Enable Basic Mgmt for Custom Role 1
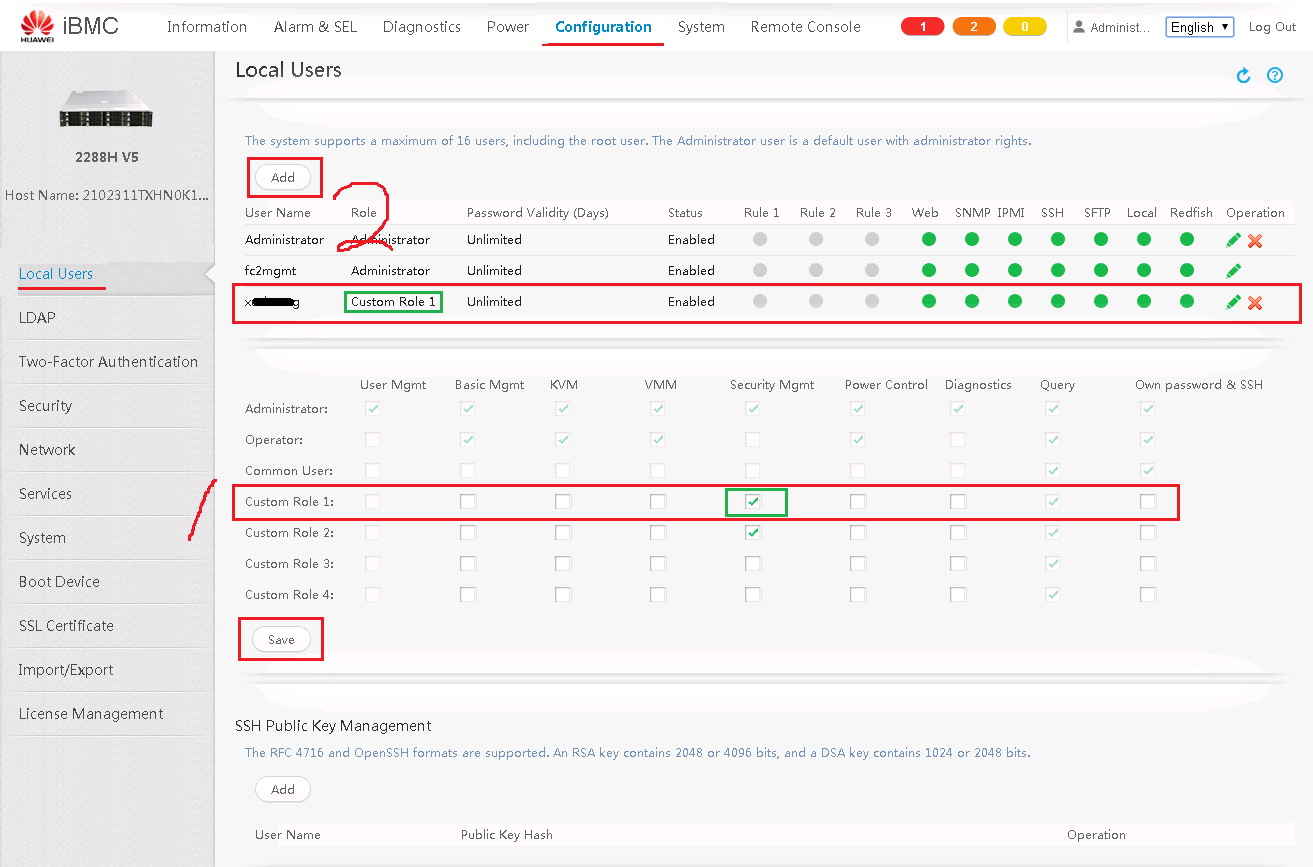1313x867 pixels. coord(468,501)
